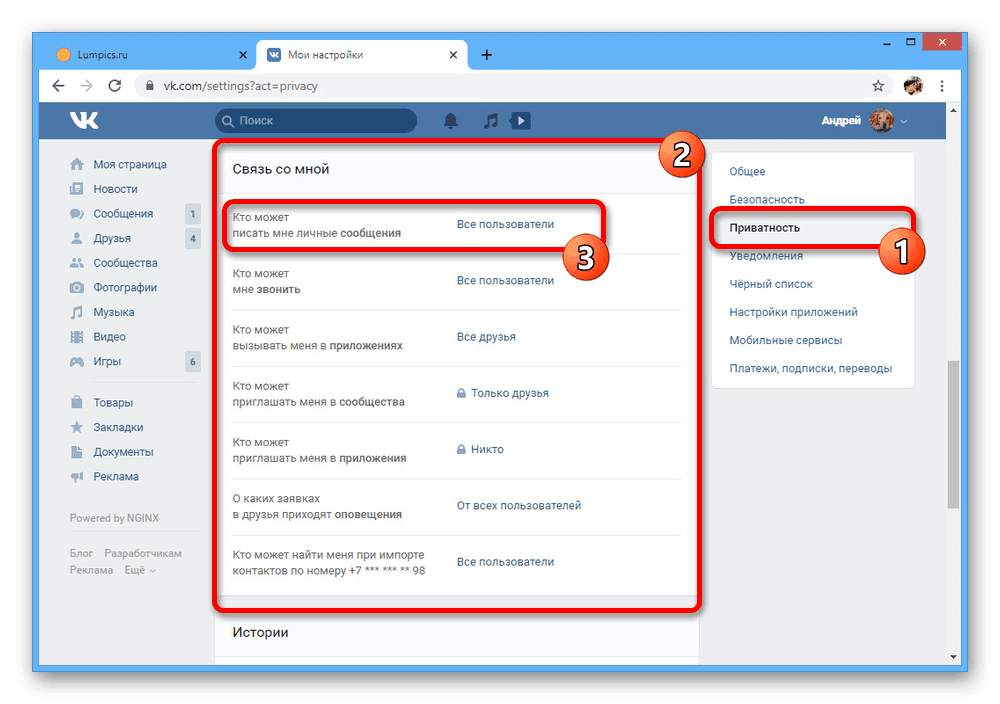Change Все друзья value for app calls
Image resolution: width=1000 pixels, height=704 pixels.
pos(486,337)
